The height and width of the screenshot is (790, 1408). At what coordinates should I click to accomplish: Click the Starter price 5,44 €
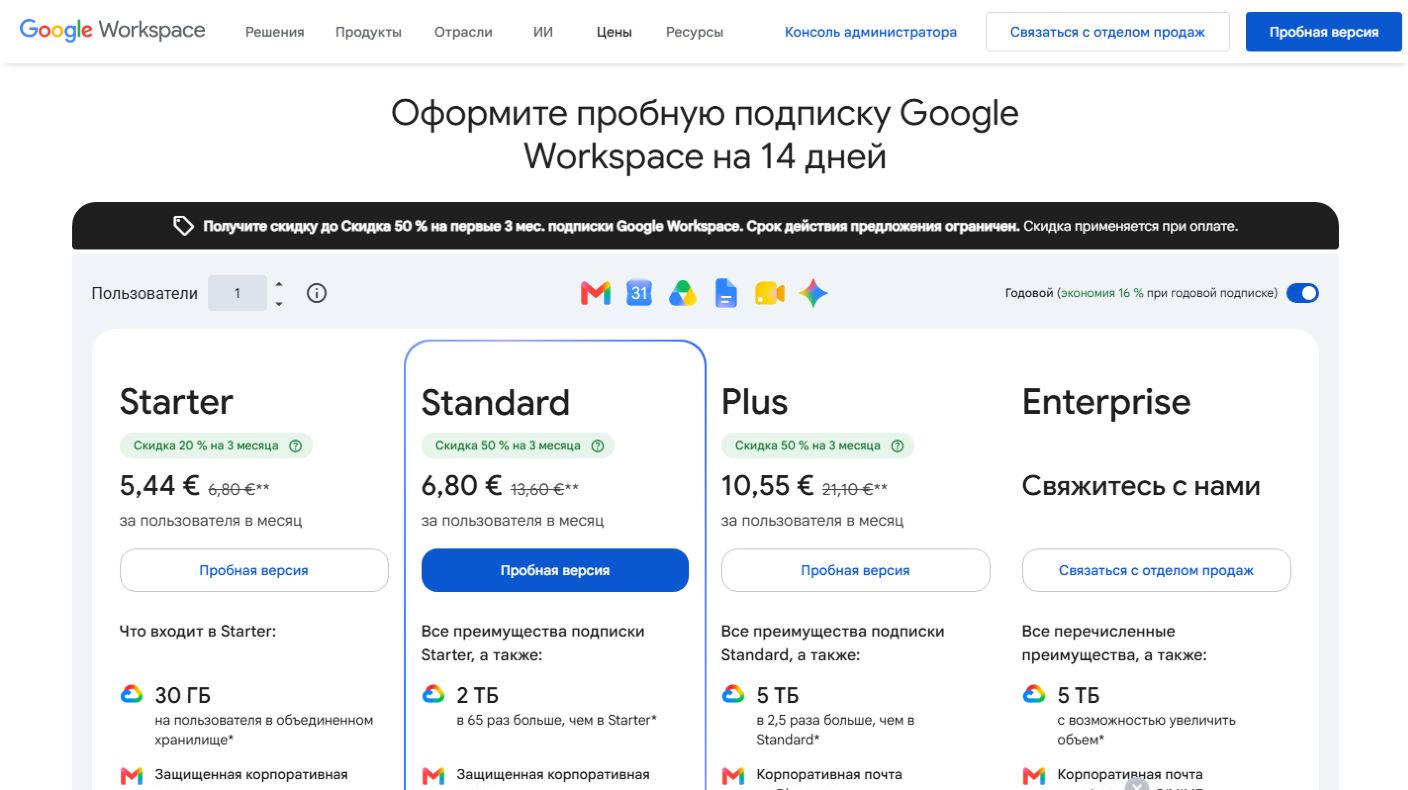tap(160, 486)
